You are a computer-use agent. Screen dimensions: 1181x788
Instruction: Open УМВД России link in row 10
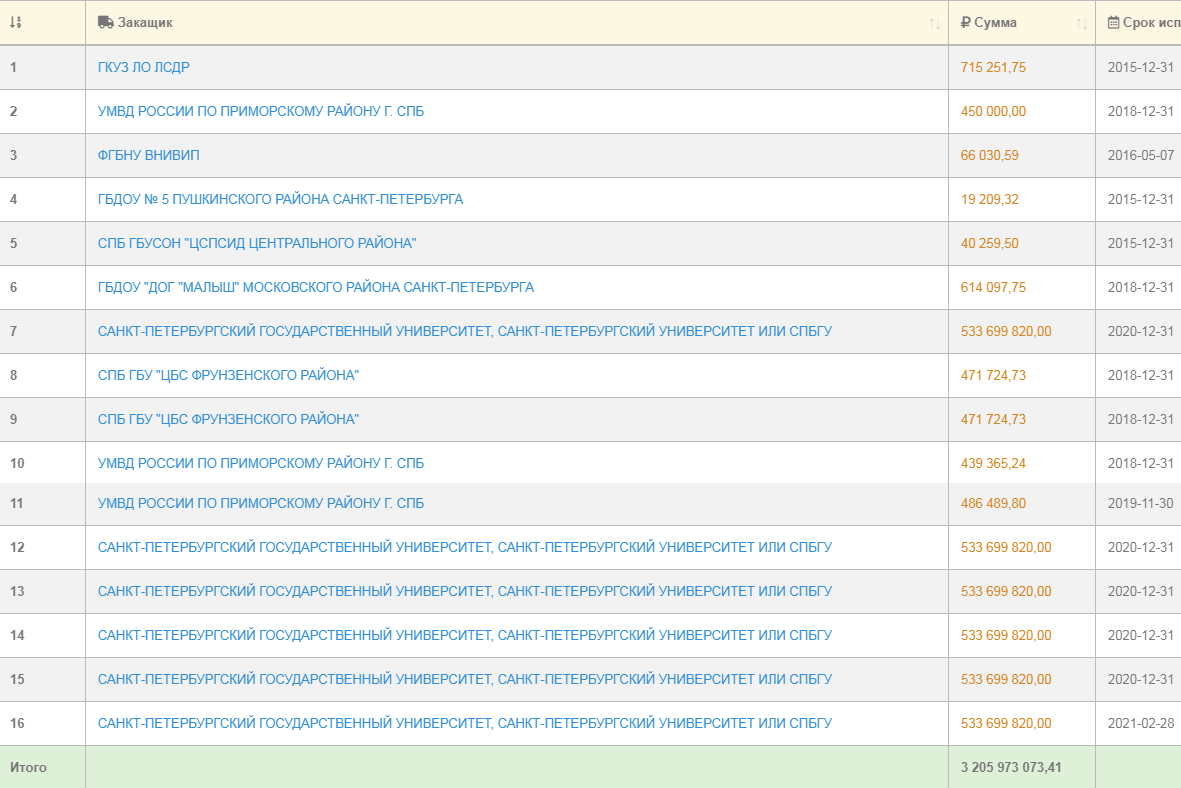261,463
